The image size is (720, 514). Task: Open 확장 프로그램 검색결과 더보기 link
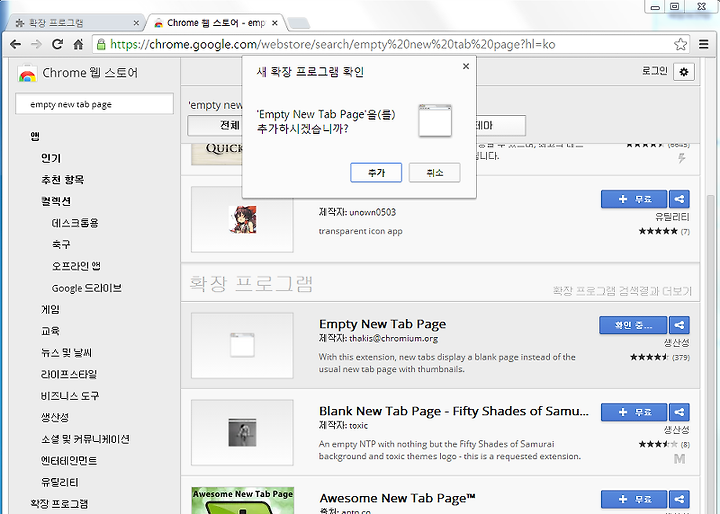point(622,291)
